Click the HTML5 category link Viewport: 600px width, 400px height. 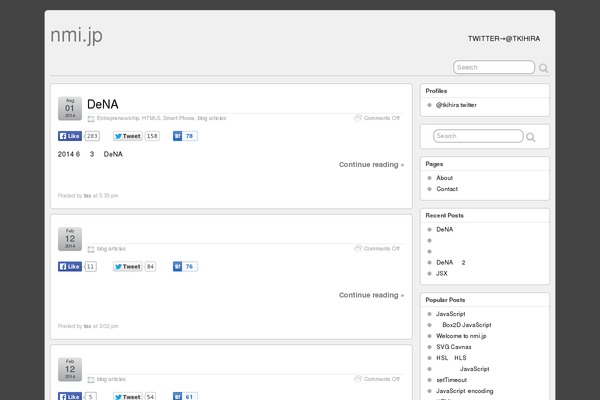click(x=151, y=118)
